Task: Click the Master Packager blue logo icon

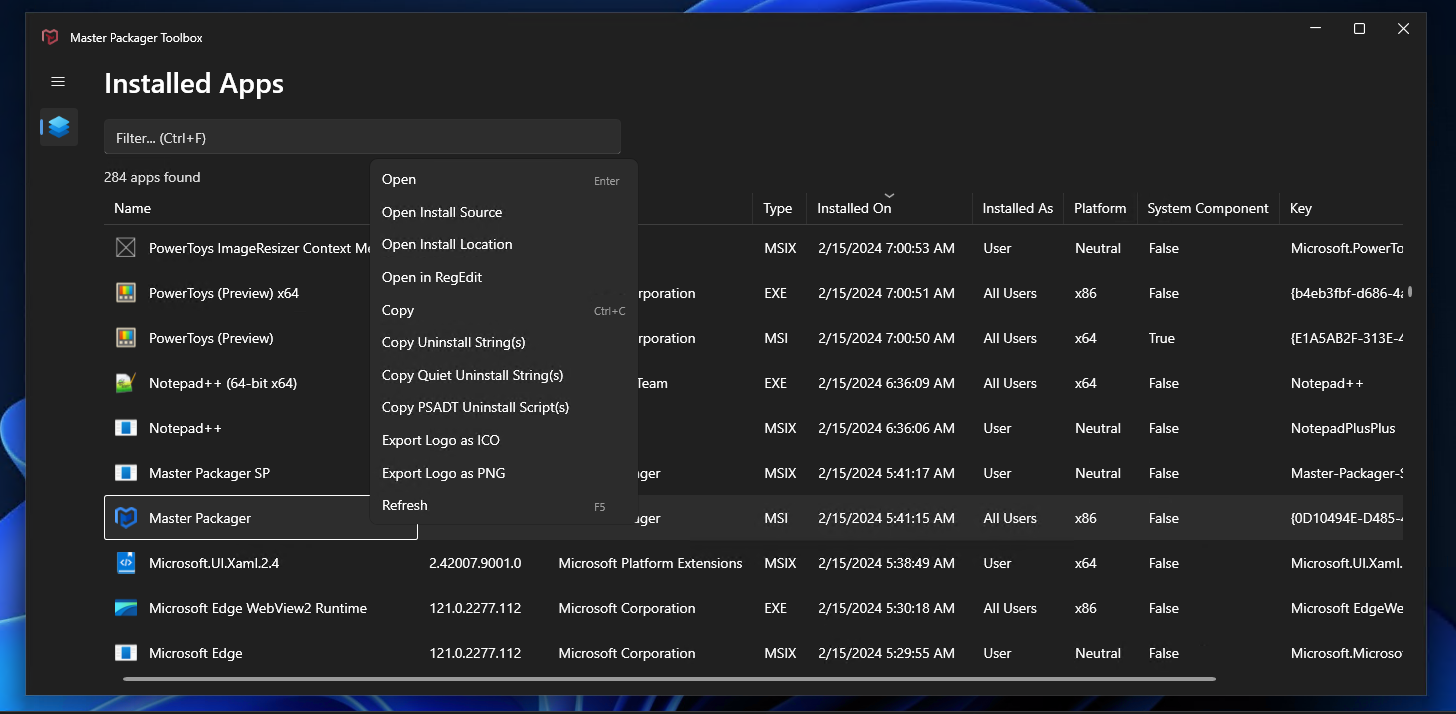Action: 125,518
